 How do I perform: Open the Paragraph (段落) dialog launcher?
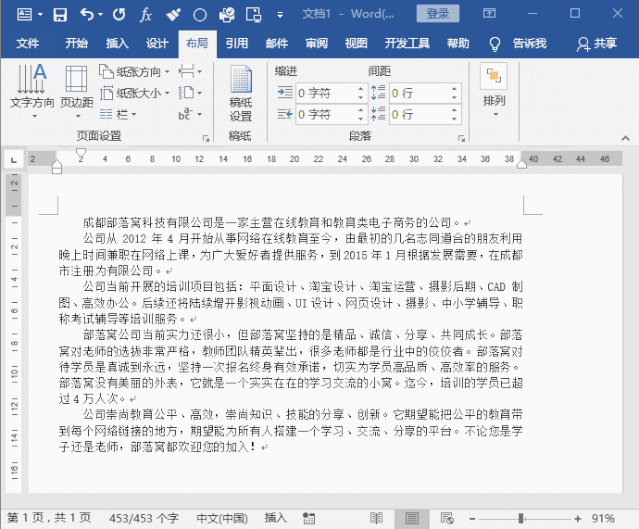[x=461, y=139]
